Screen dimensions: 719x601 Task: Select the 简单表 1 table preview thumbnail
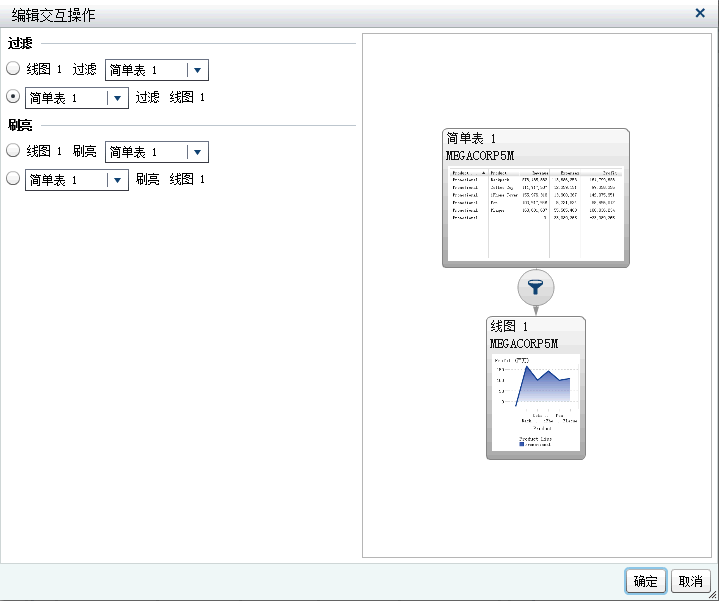(x=535, y=211)
